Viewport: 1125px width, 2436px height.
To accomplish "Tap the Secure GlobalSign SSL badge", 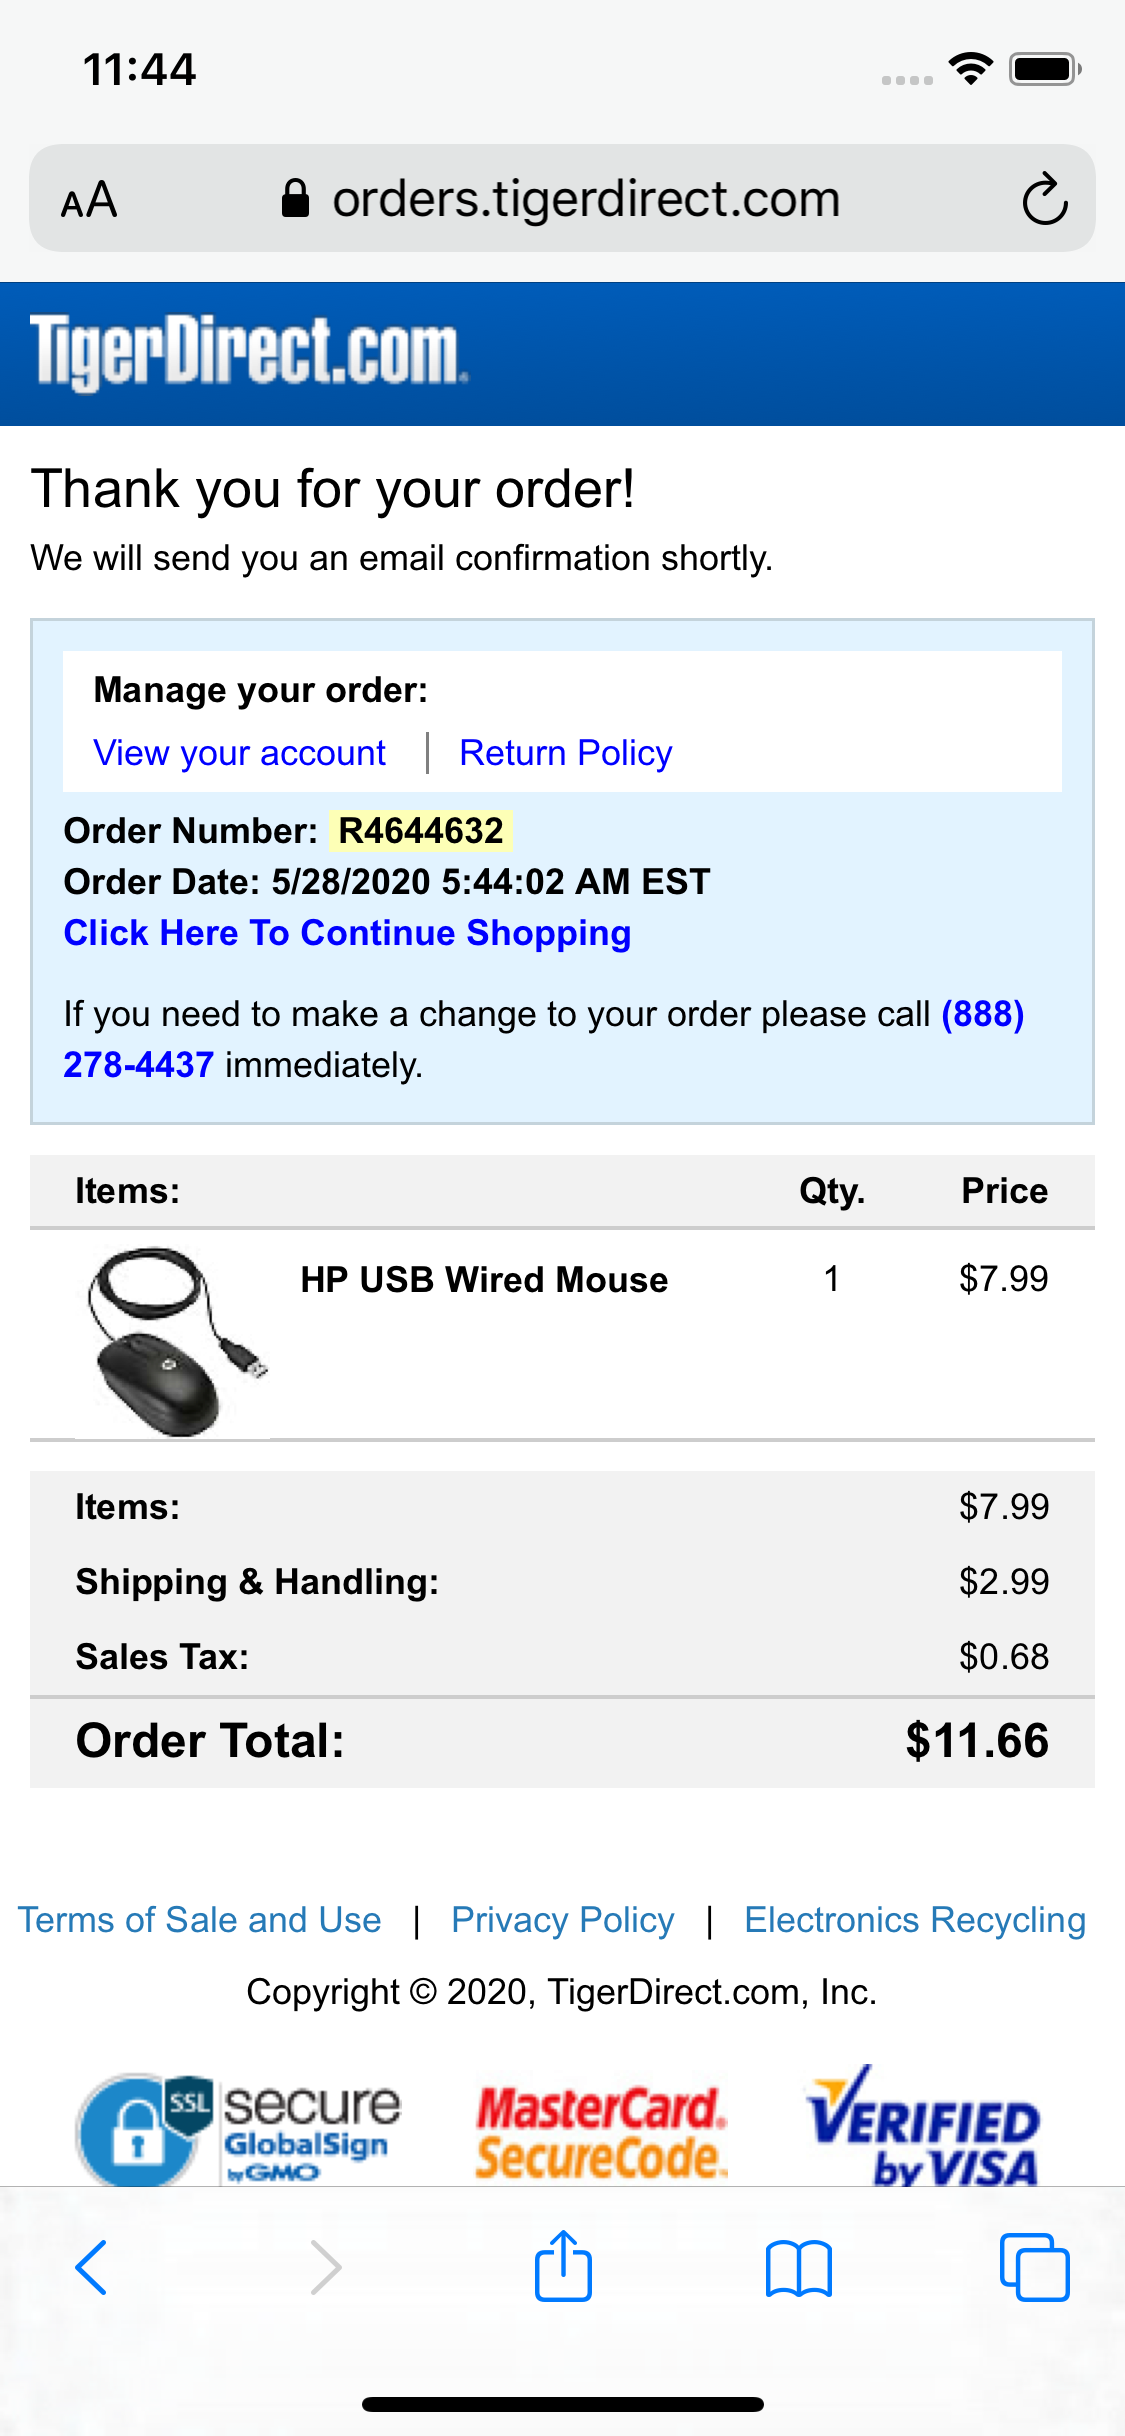I will tap(240, 2128).
